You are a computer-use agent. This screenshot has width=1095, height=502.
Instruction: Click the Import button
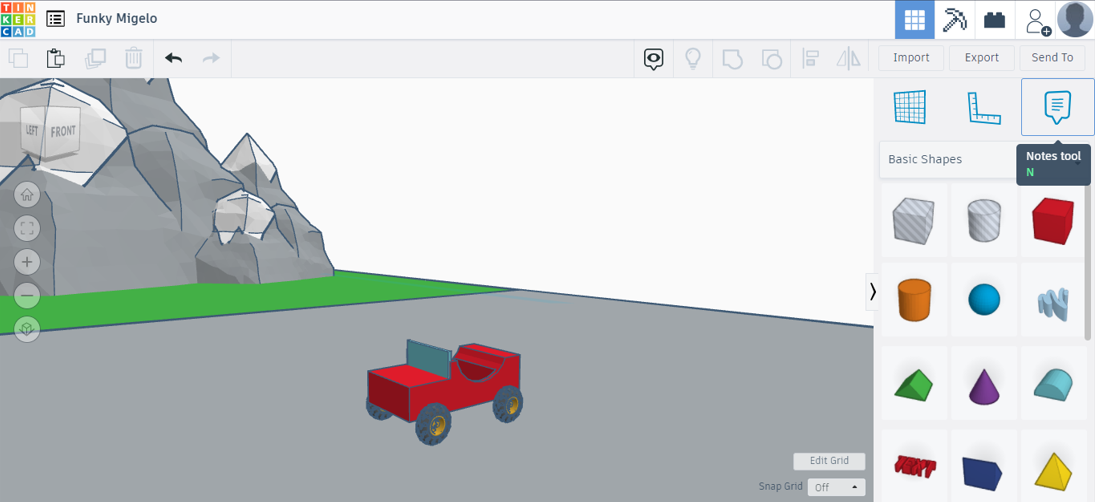911,58
